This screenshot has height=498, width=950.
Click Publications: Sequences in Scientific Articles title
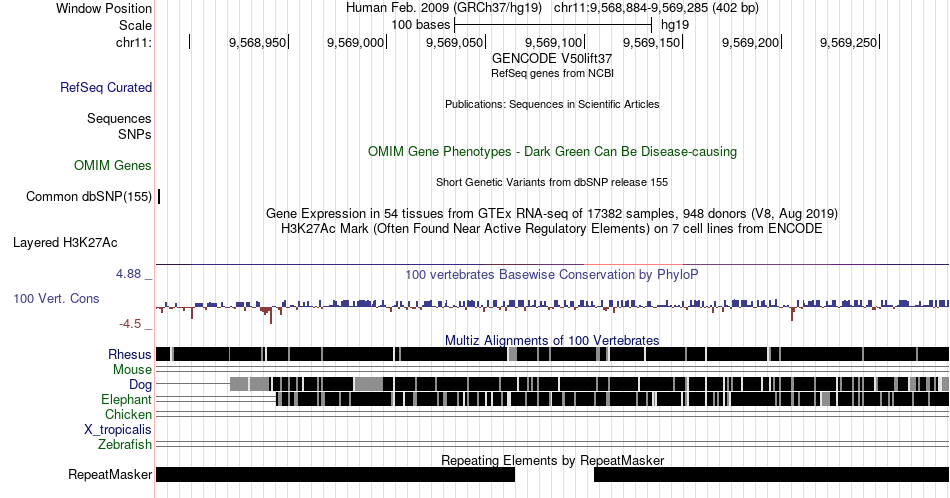point(552,104)
